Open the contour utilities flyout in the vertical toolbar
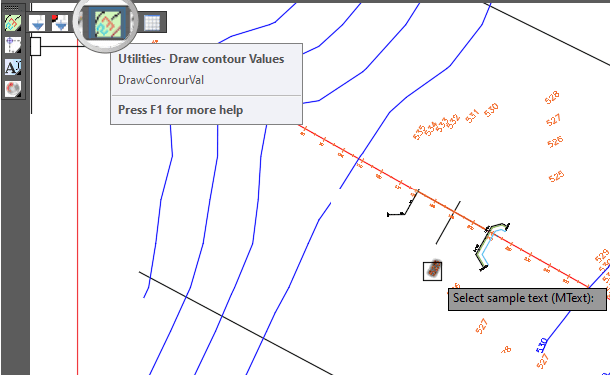The image size is (610, 375). pos(13,23)
